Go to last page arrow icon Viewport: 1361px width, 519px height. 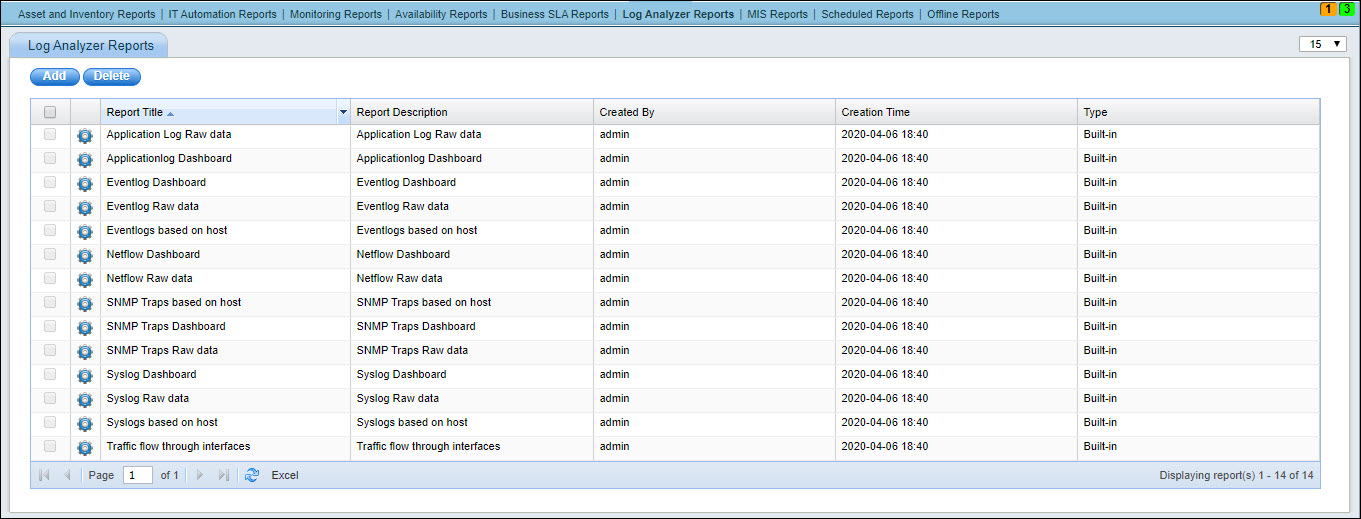(224, 475)
